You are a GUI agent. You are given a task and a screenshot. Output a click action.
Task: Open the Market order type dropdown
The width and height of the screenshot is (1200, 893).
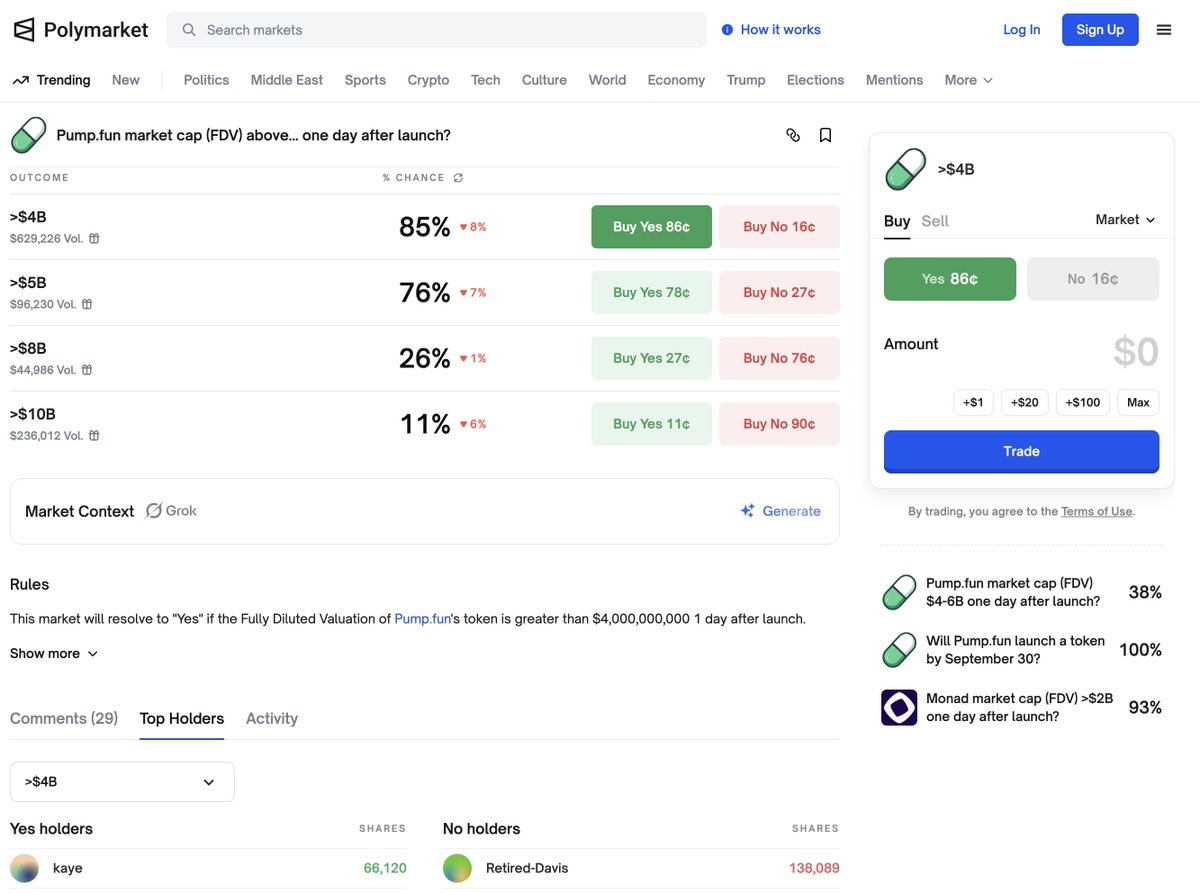click(1126, 220)
